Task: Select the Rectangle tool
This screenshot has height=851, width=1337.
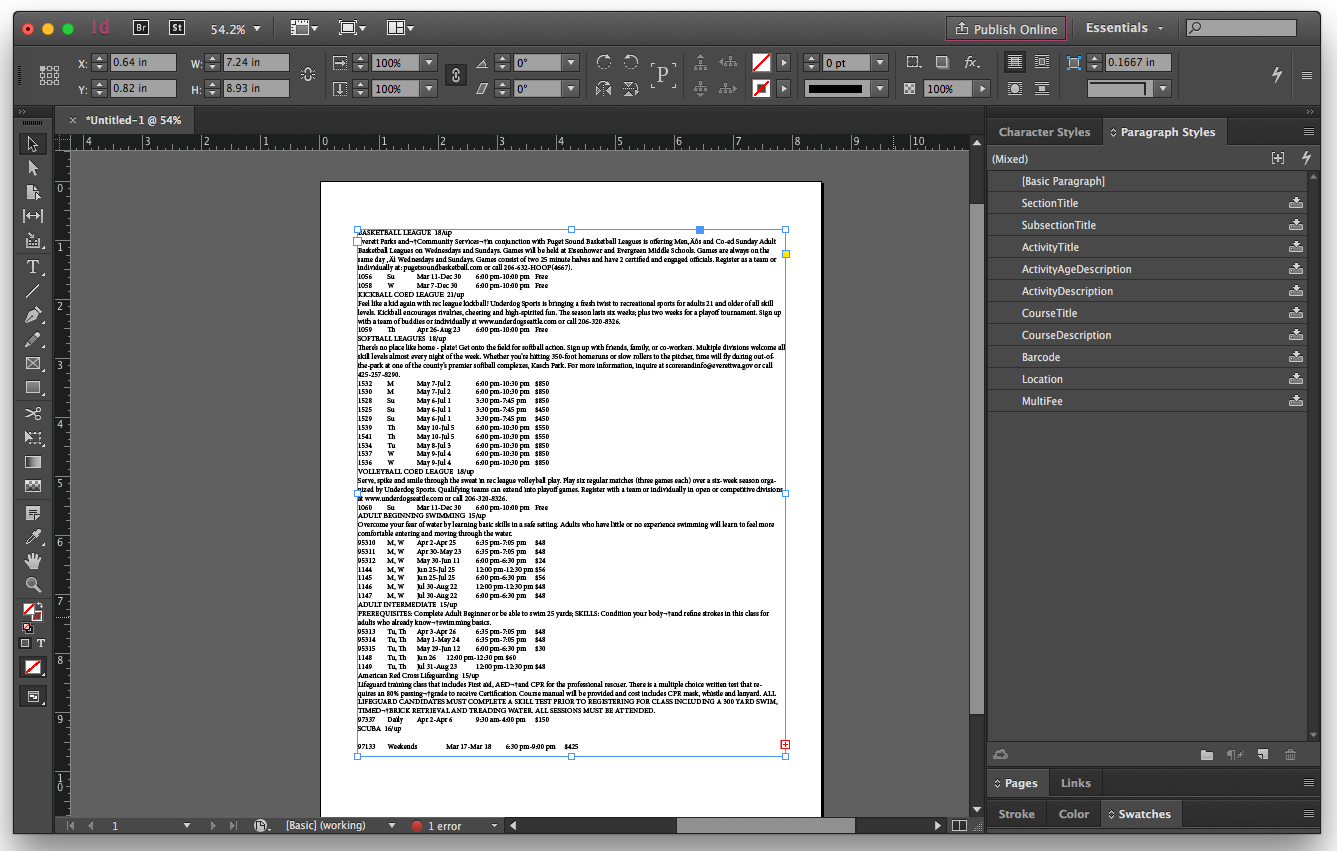Action: pos(33,387)
